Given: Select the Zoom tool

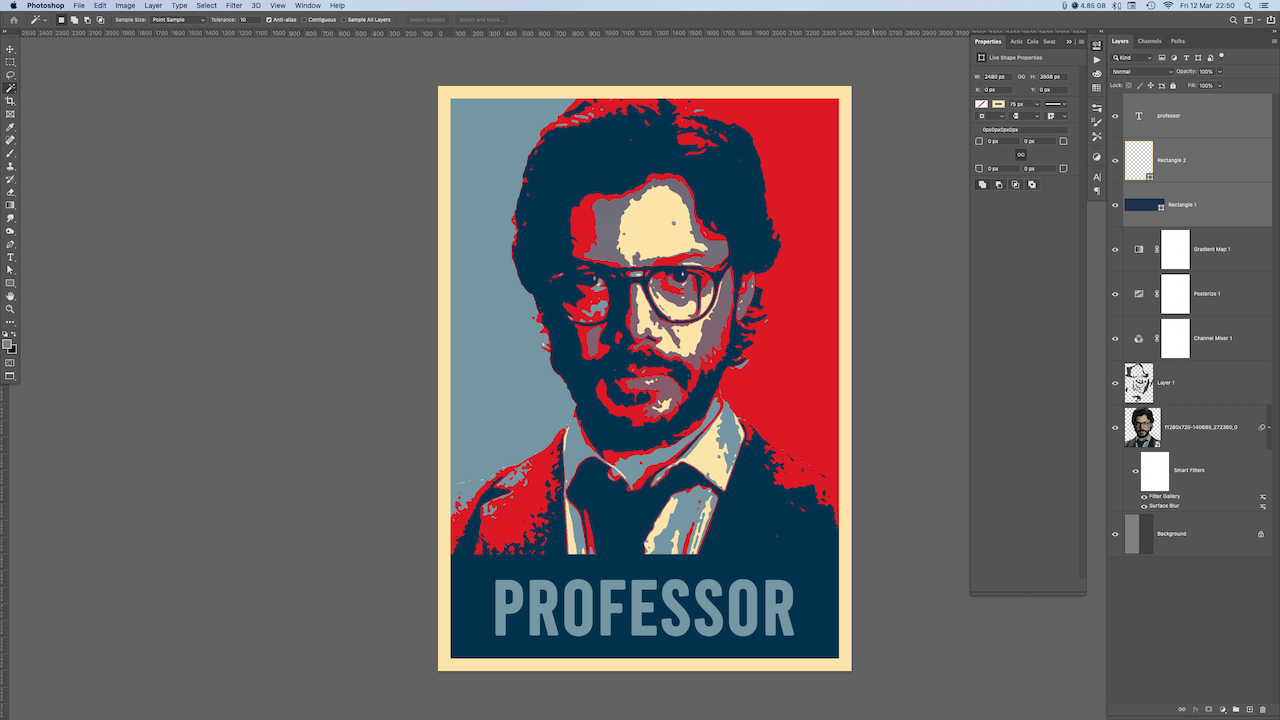Looking at the screenshot, I should click(x=10, y=309).
